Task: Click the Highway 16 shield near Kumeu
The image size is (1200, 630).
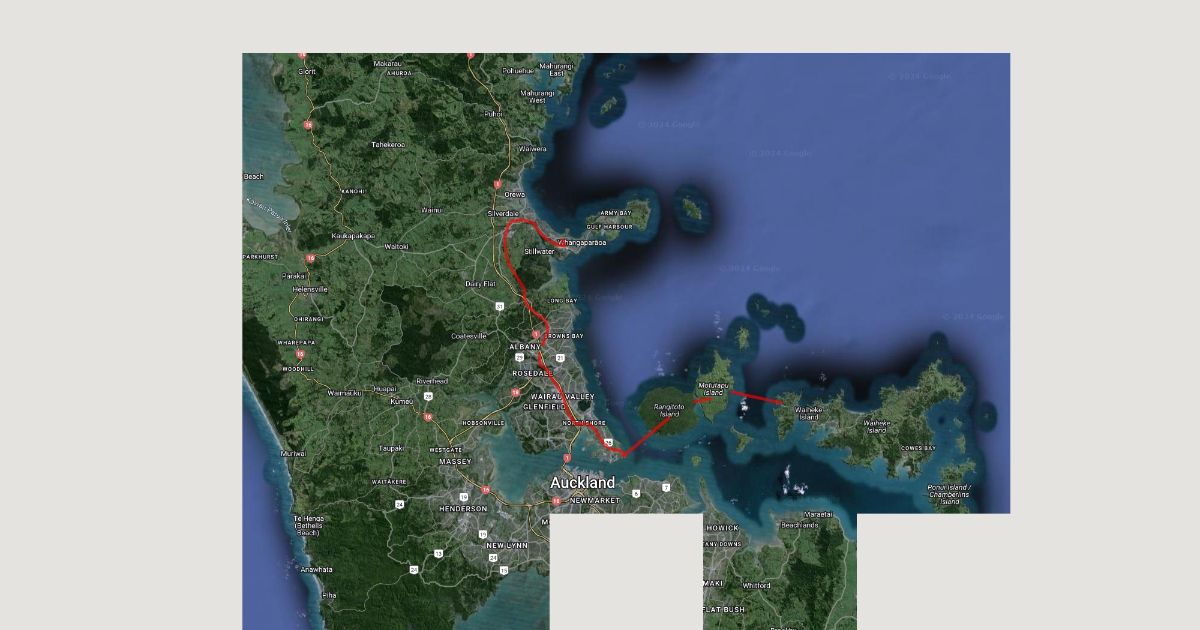Action: (427, 416)
